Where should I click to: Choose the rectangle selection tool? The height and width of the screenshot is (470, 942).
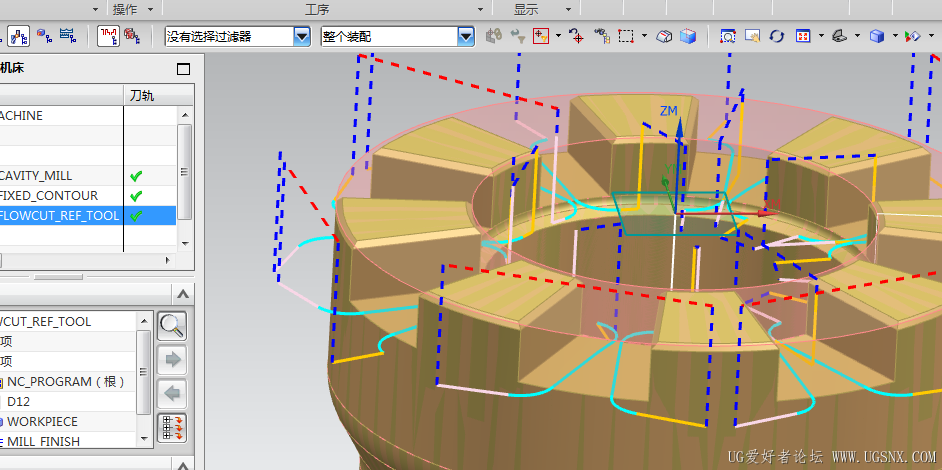626,36
